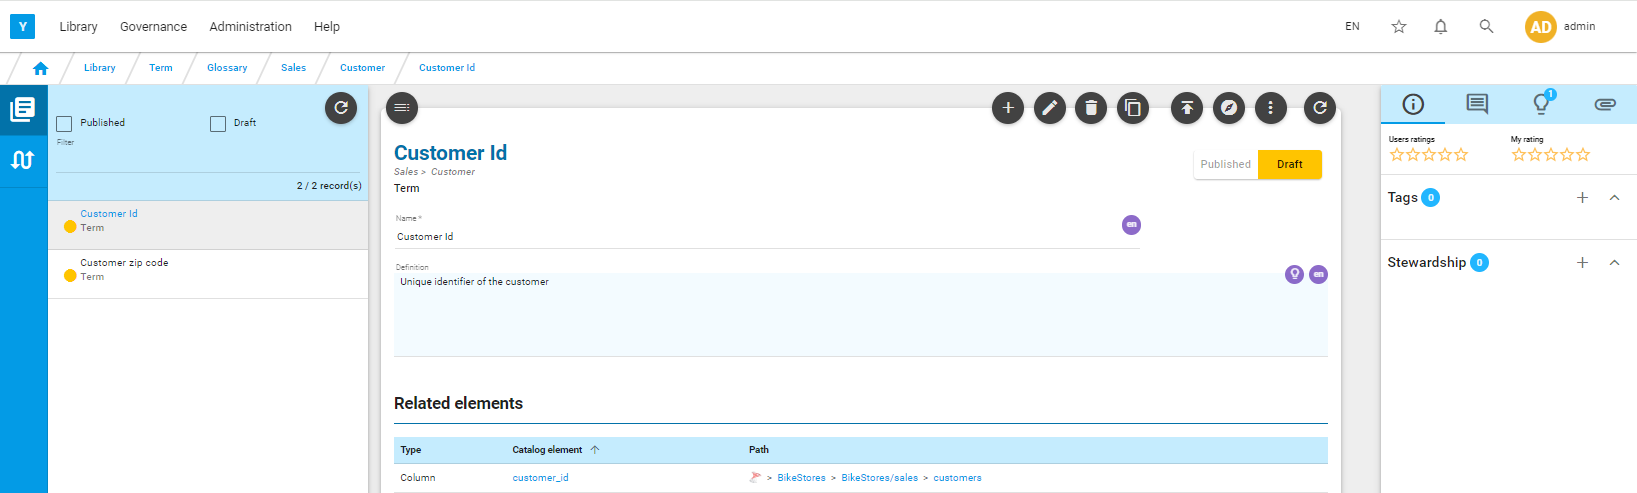Sort by Catalog element column arrow
Viewport: 1637px width, 493px height.
595,450
